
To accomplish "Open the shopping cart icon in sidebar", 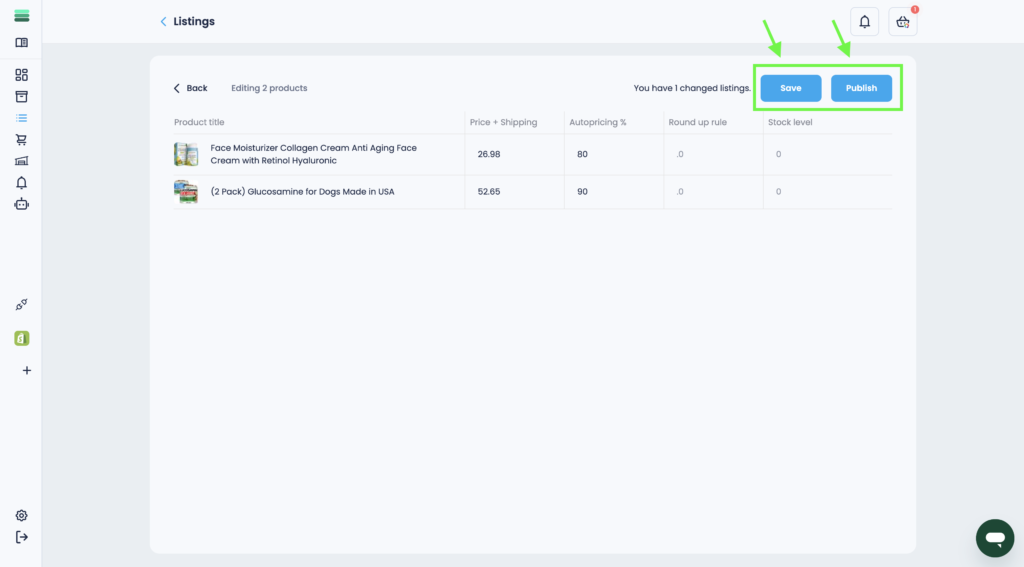I will pyautogui.click(x=22, y=140).
